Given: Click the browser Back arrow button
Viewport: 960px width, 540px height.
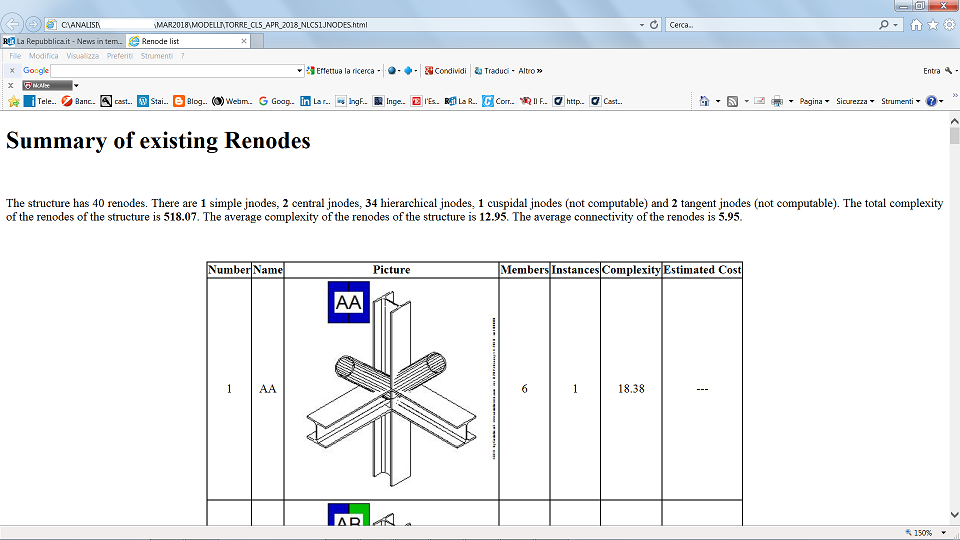Looking at the screenshot, I should pos(13,24).
